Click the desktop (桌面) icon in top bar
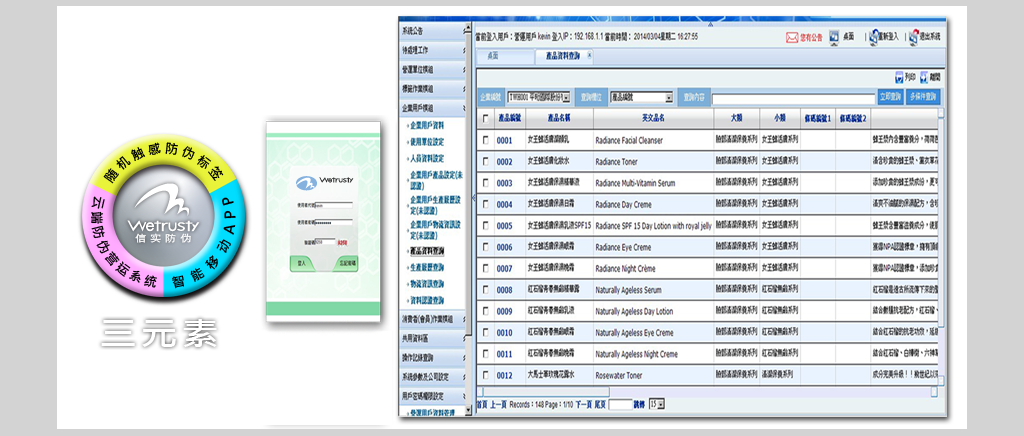This screenshot has height=436, width=1024. 836,36
